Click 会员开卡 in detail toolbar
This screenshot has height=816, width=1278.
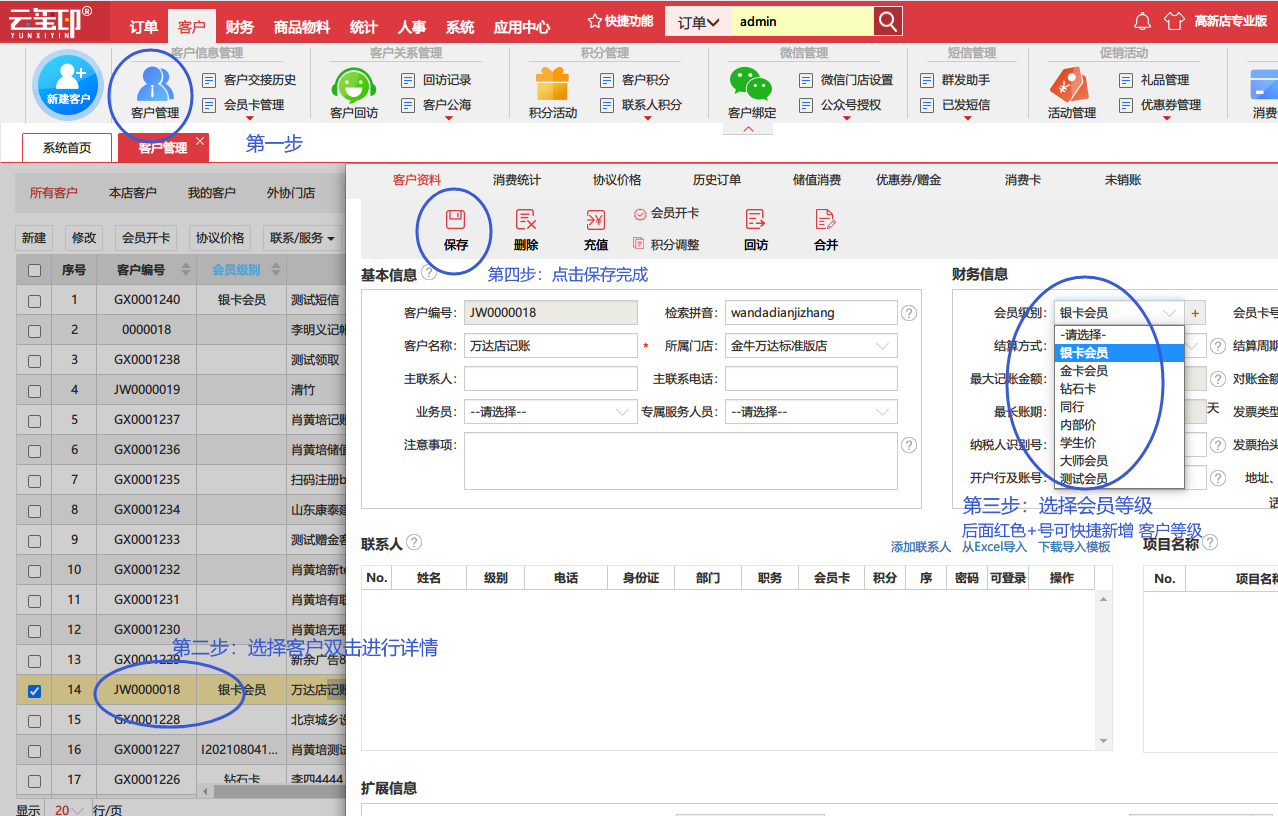click(x=666, y=213)
